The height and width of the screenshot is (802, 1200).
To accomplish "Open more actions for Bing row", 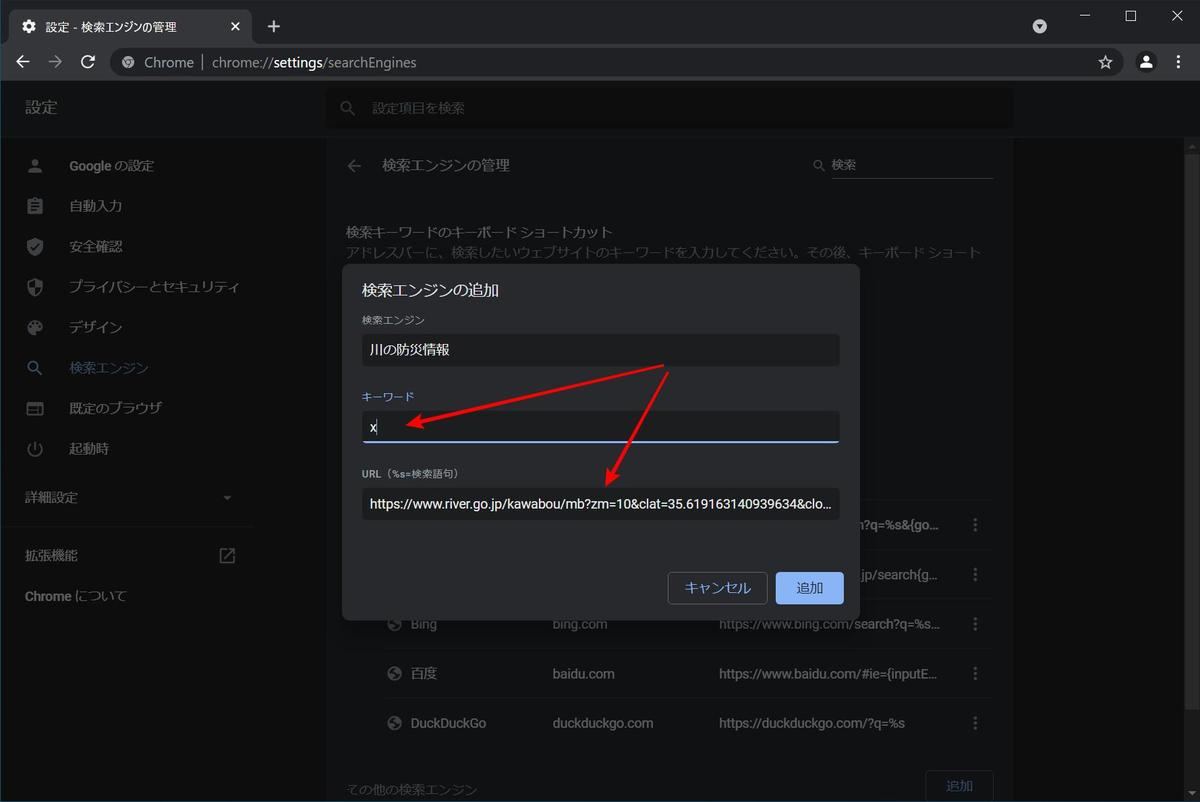I will point(975,624).
